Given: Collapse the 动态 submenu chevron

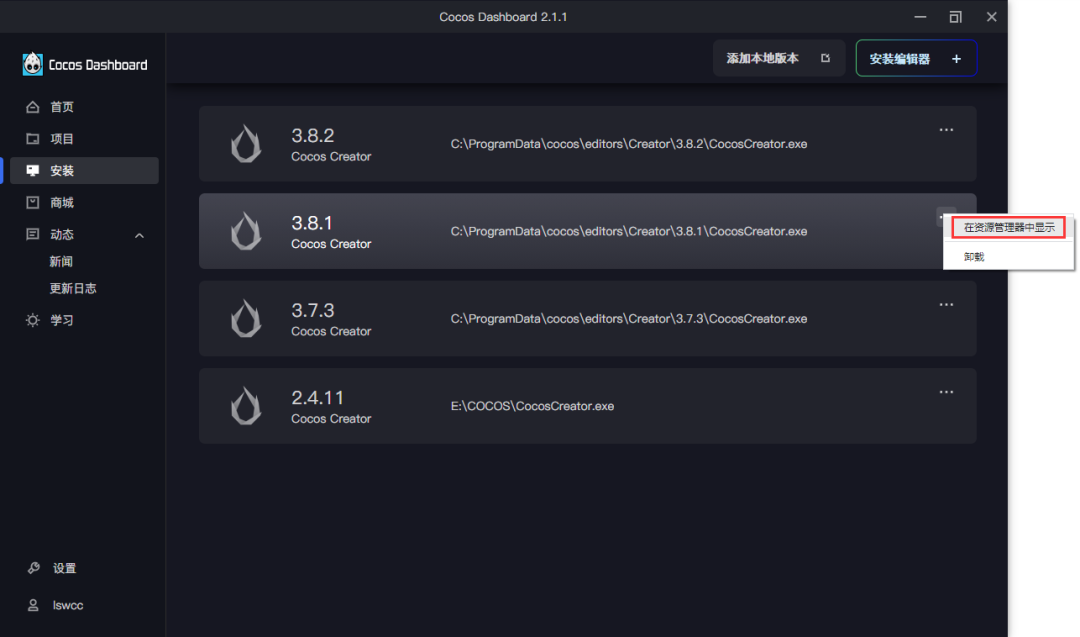Looking at the screenshot, I should click(139, 236).
